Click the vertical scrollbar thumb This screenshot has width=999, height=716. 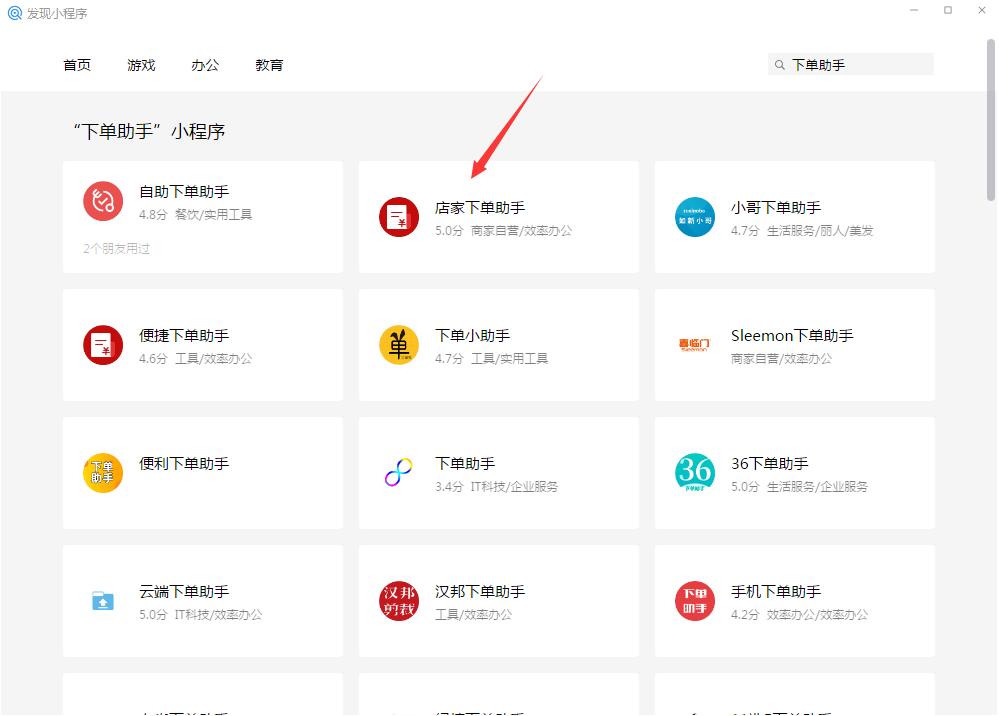pyautogui.click(x=991, y=120)
